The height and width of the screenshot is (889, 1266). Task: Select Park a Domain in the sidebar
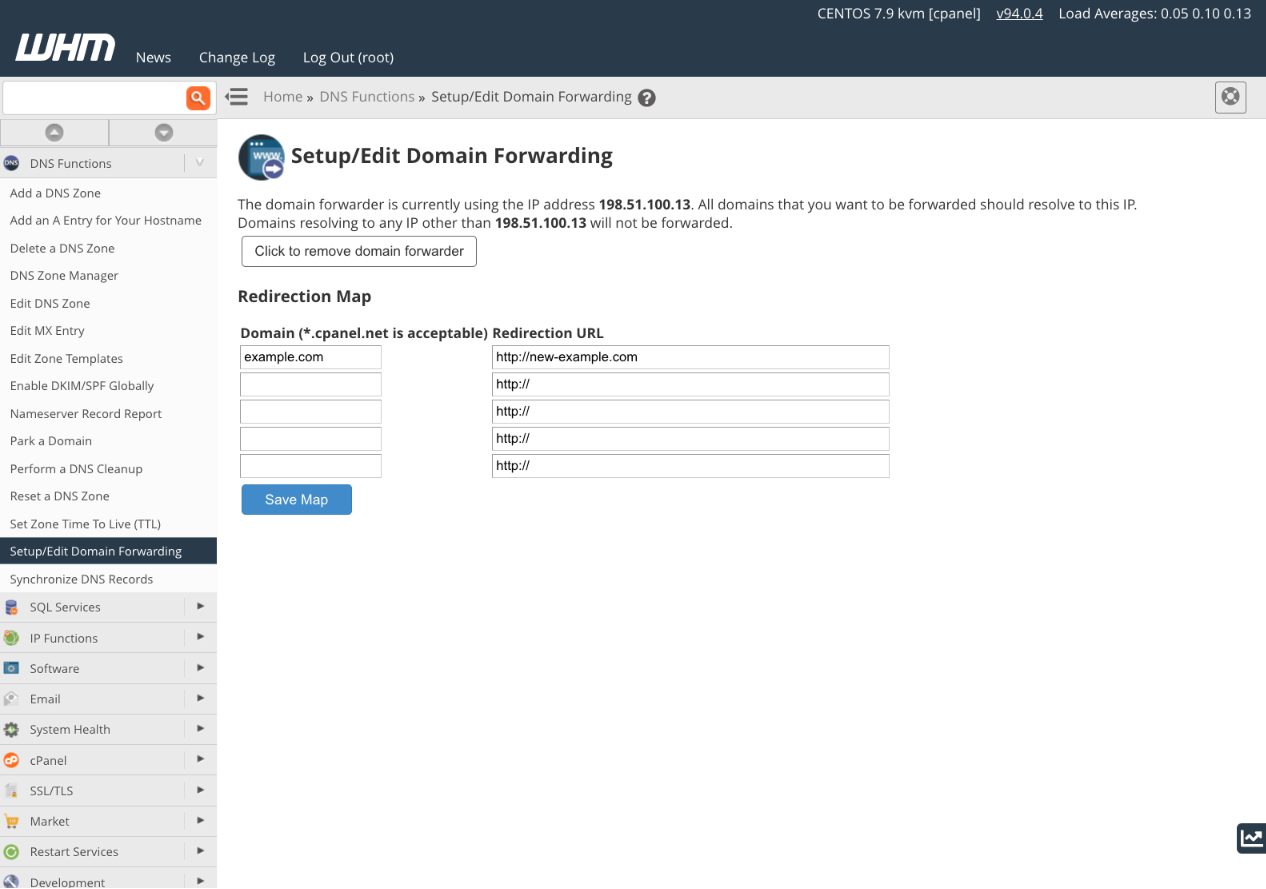[51, 441]
